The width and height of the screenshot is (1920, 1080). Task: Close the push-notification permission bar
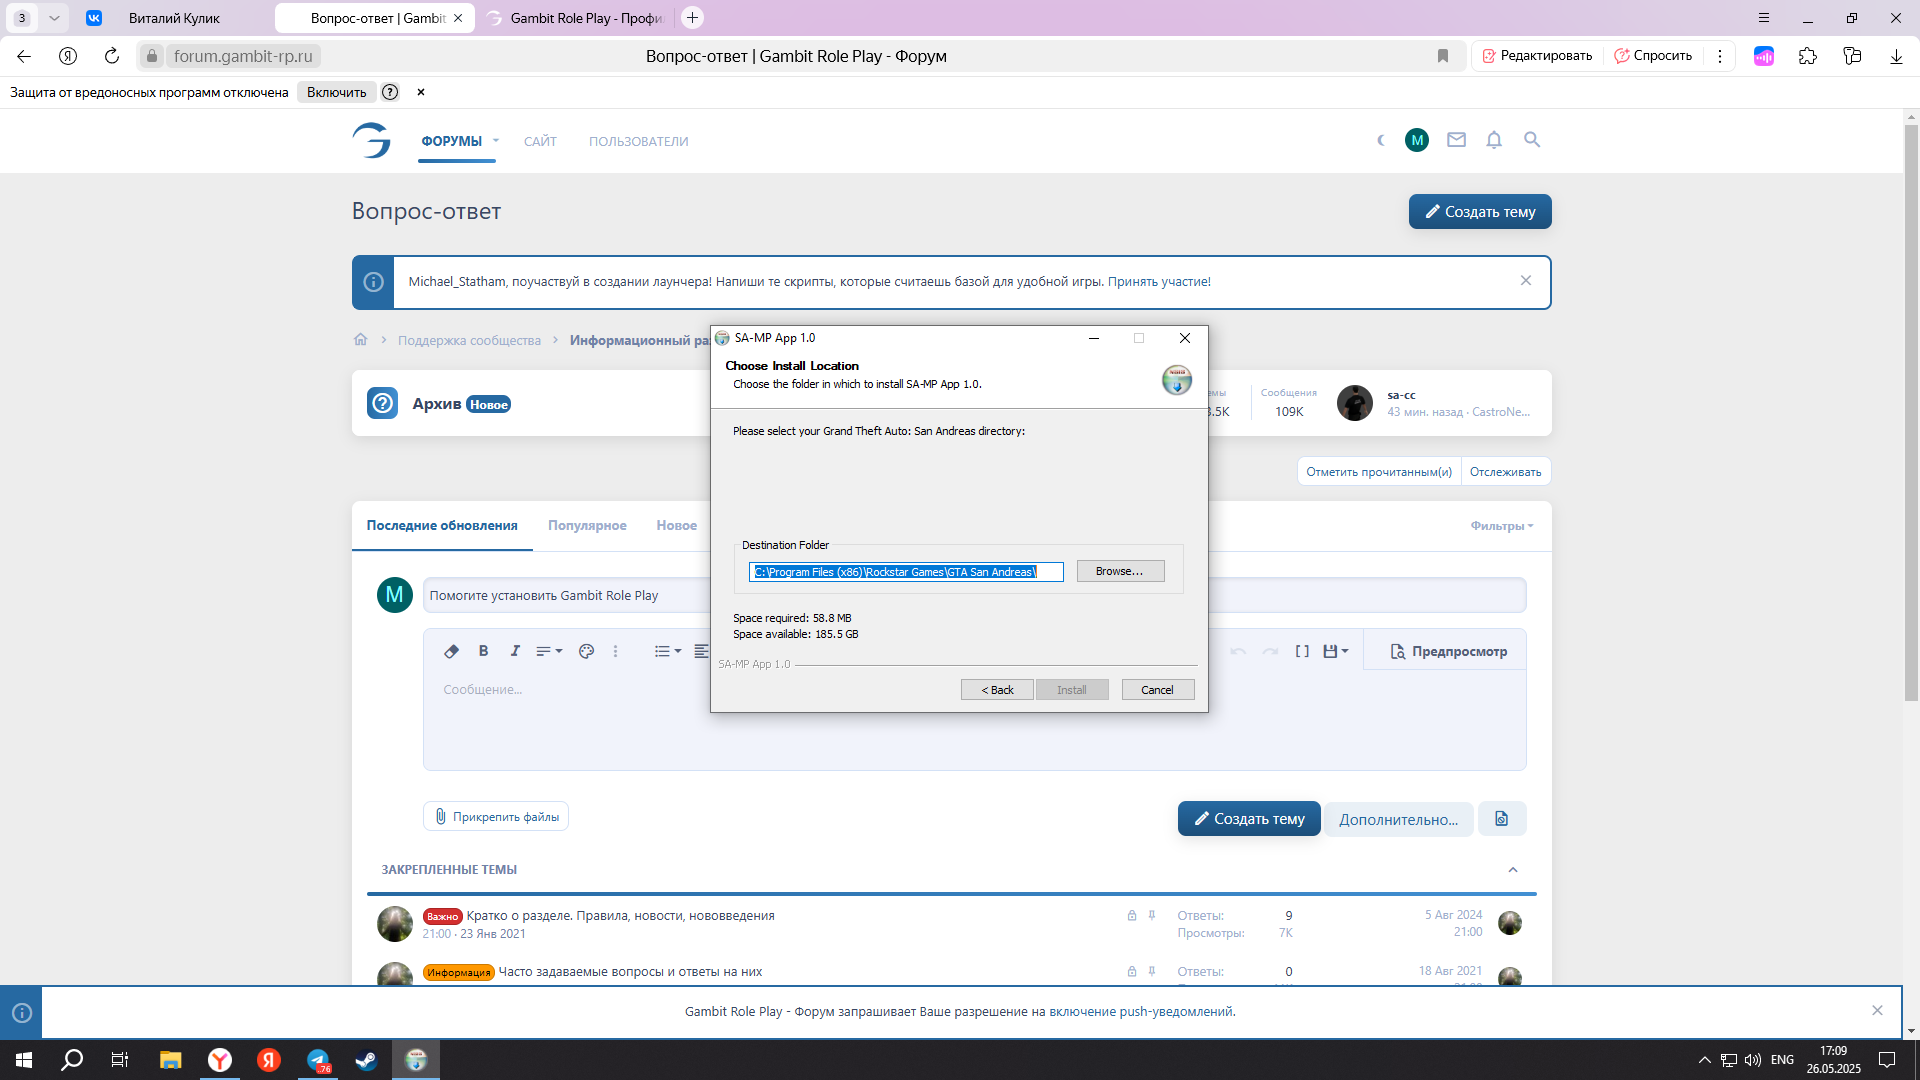click(x=1877, y=1011)
